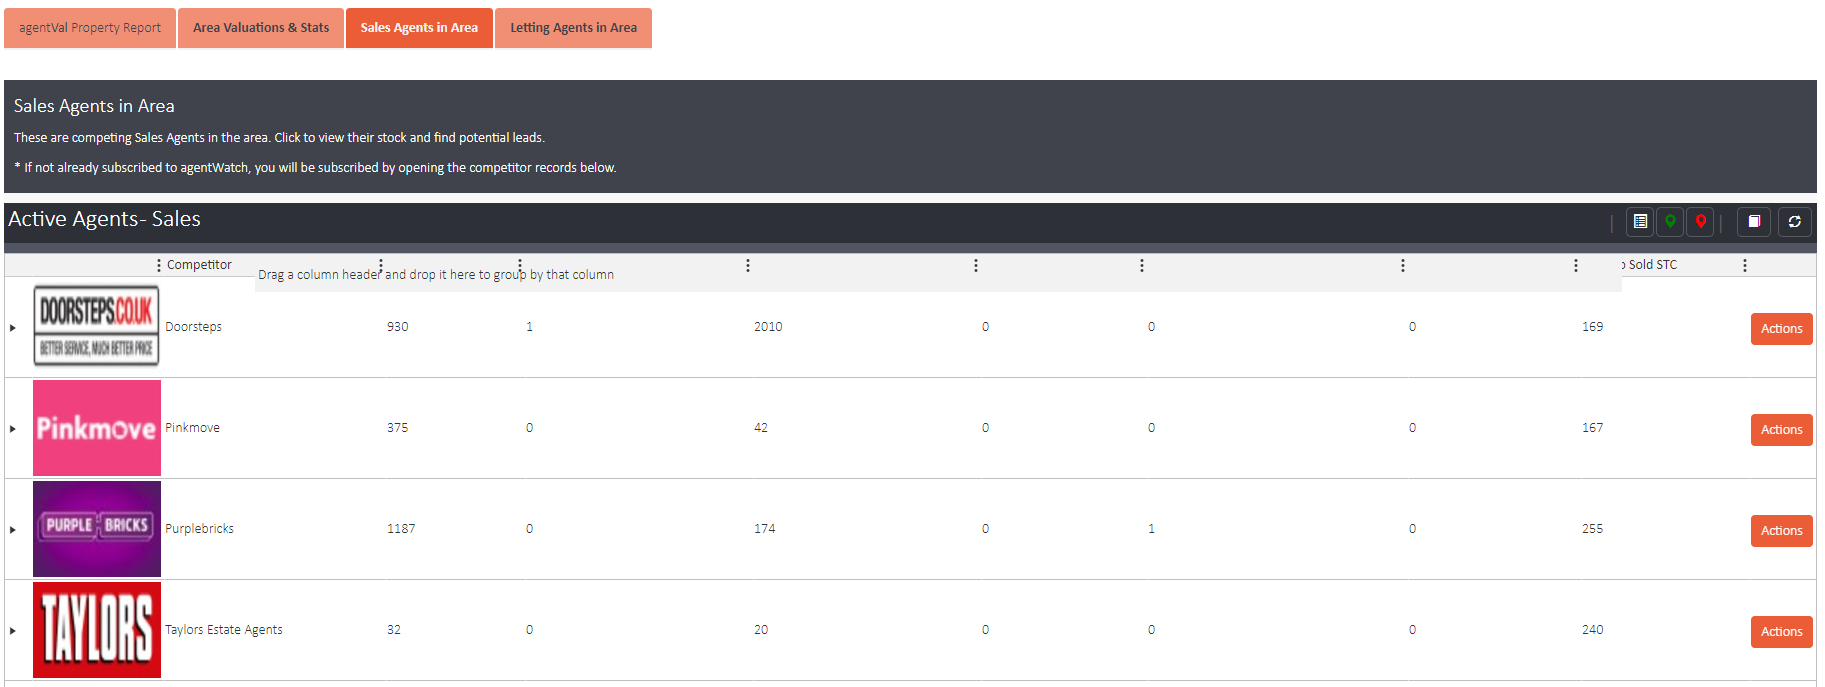Viewport: 1825px width, 687px height.
Task: Open column menu right of Sold STC
Action: pyautogui.click(x=1745, y=265)
